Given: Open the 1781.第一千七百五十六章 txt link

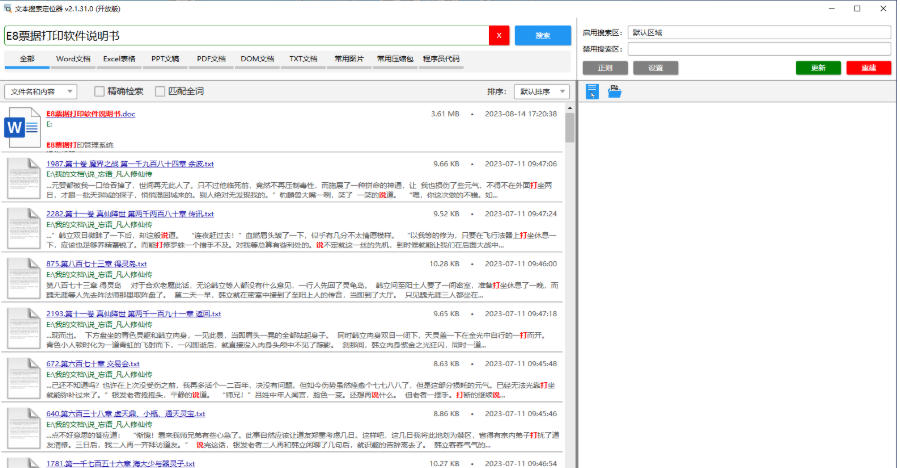Looking at the screenshot, I should (x=121, y=463).
